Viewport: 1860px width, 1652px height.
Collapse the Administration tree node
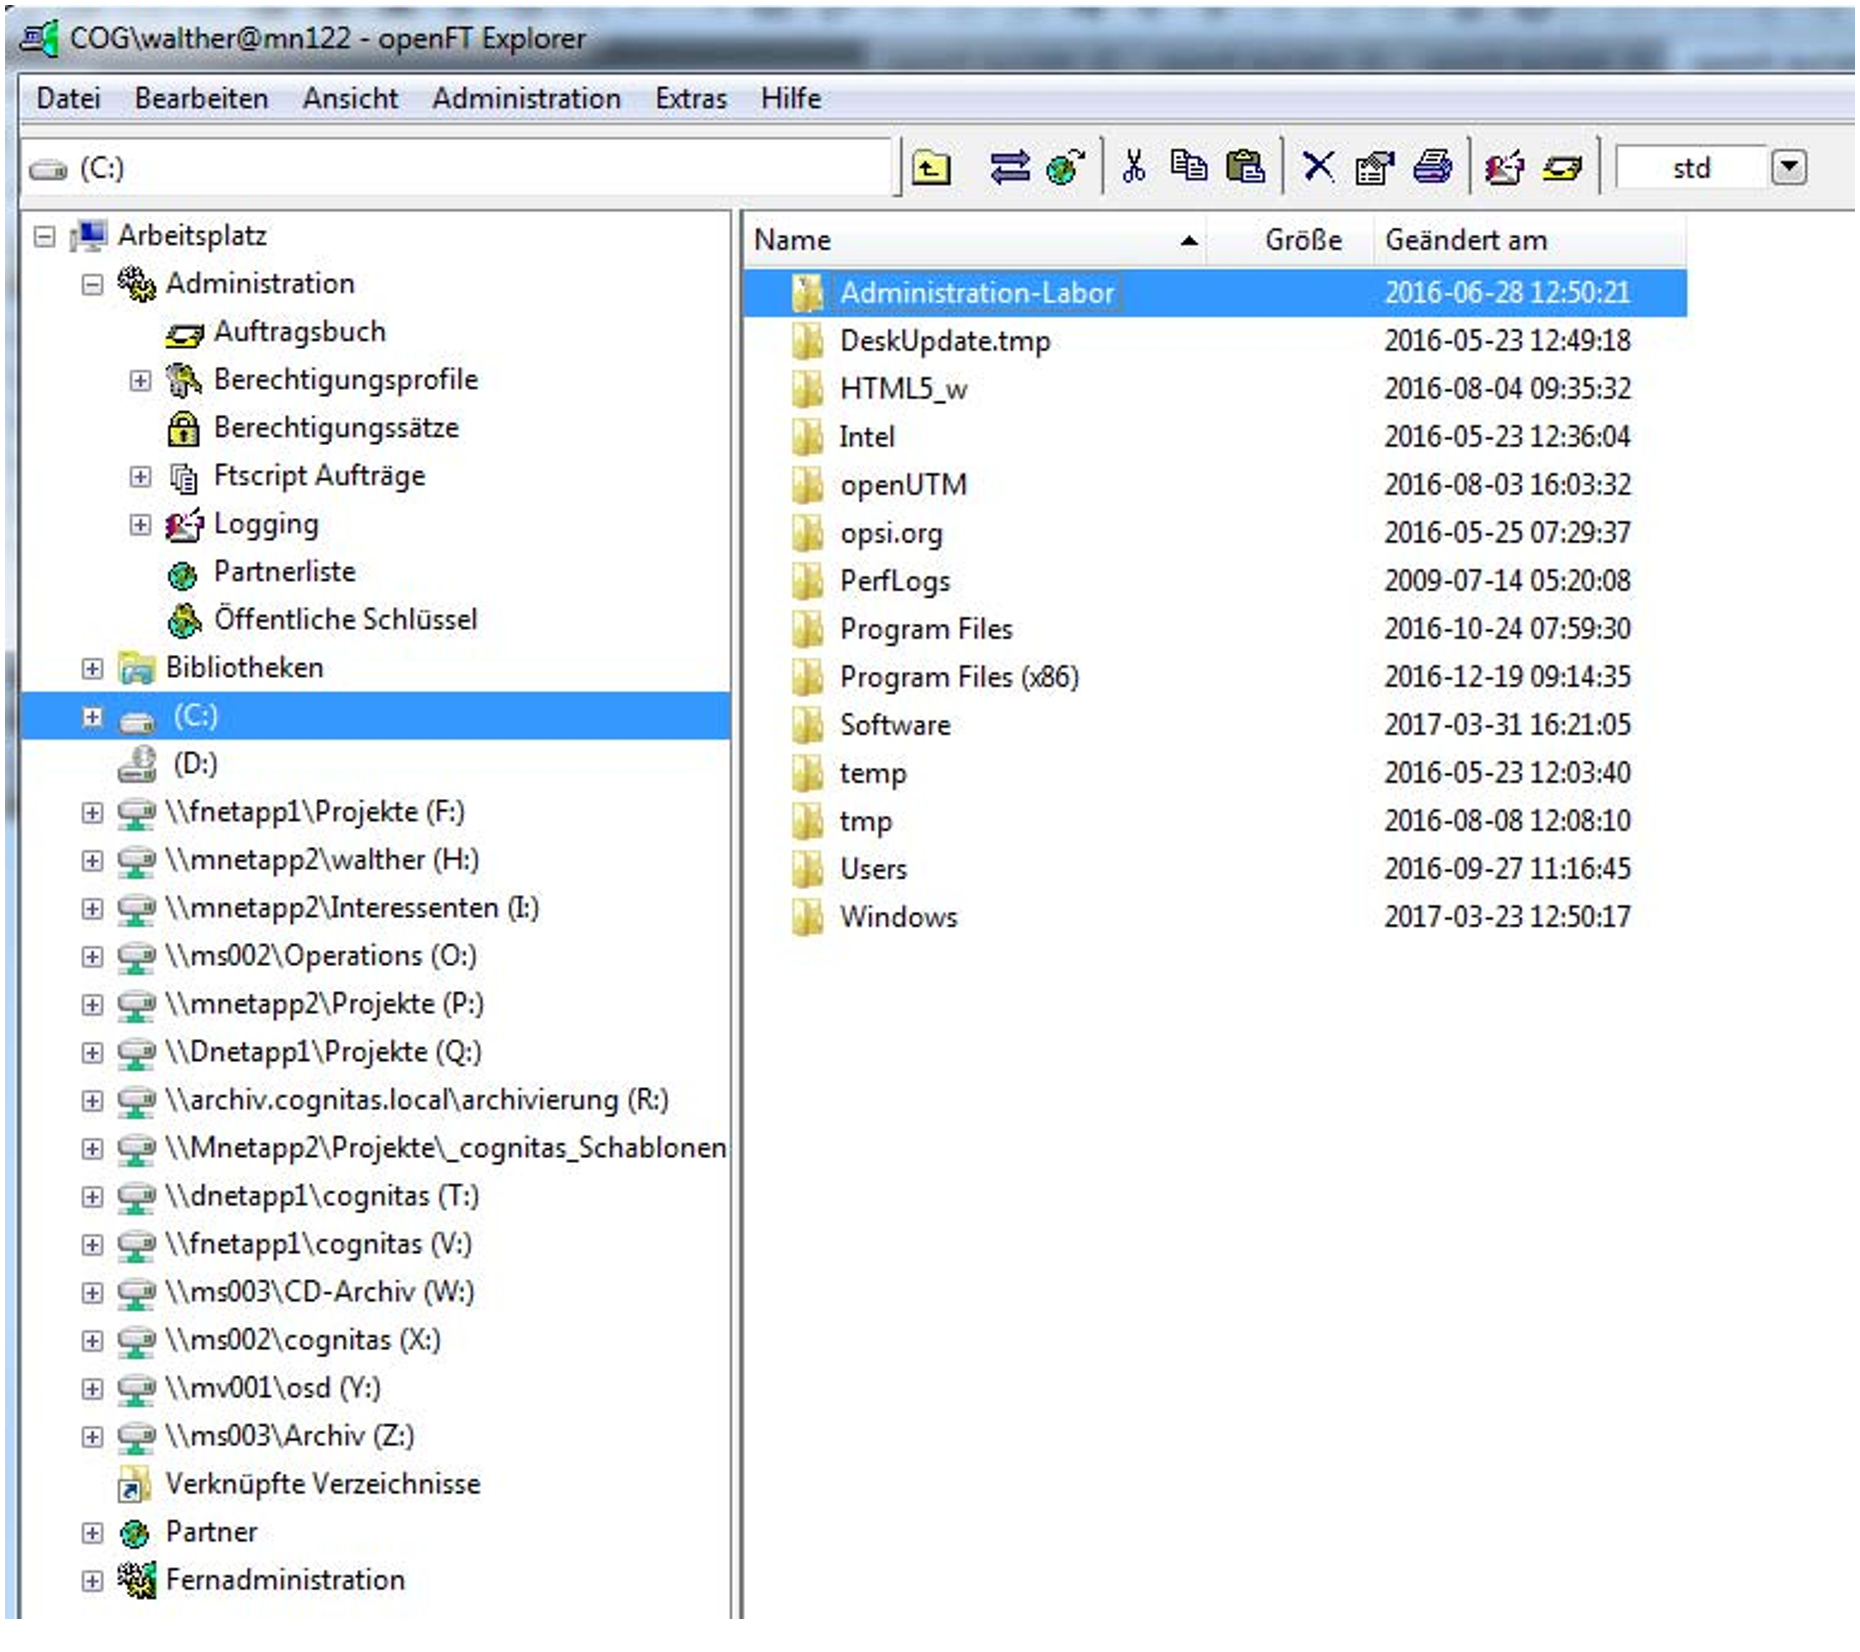92,285
